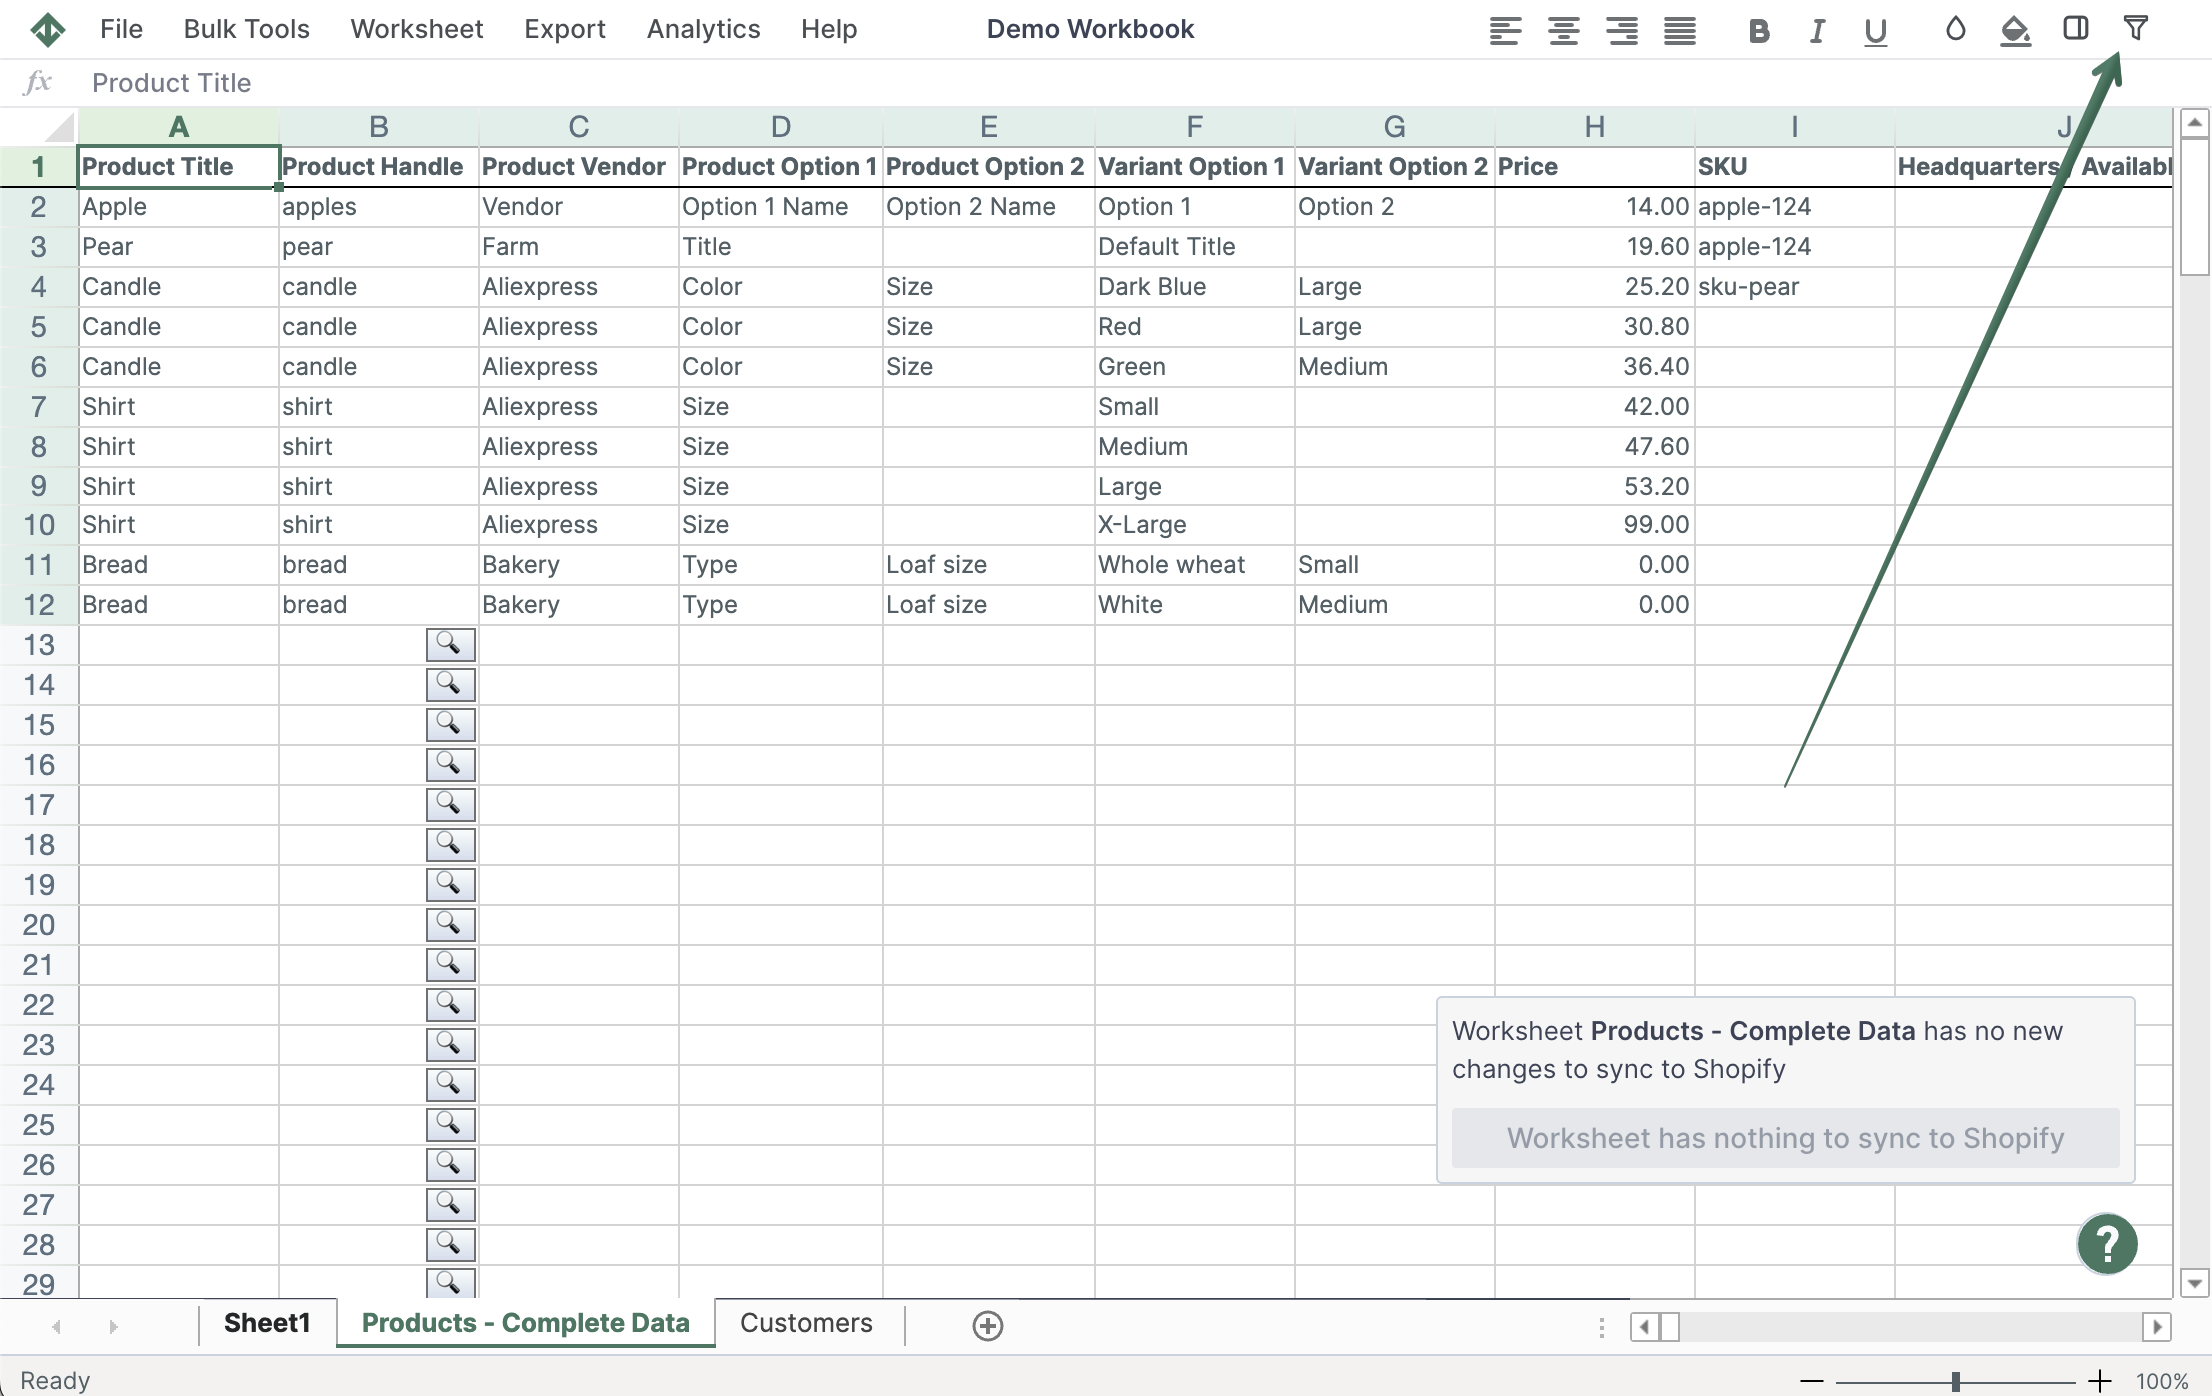Apply justify text alignment
Viewport: 2212px width, 1396px height.
pos(1679,31)
